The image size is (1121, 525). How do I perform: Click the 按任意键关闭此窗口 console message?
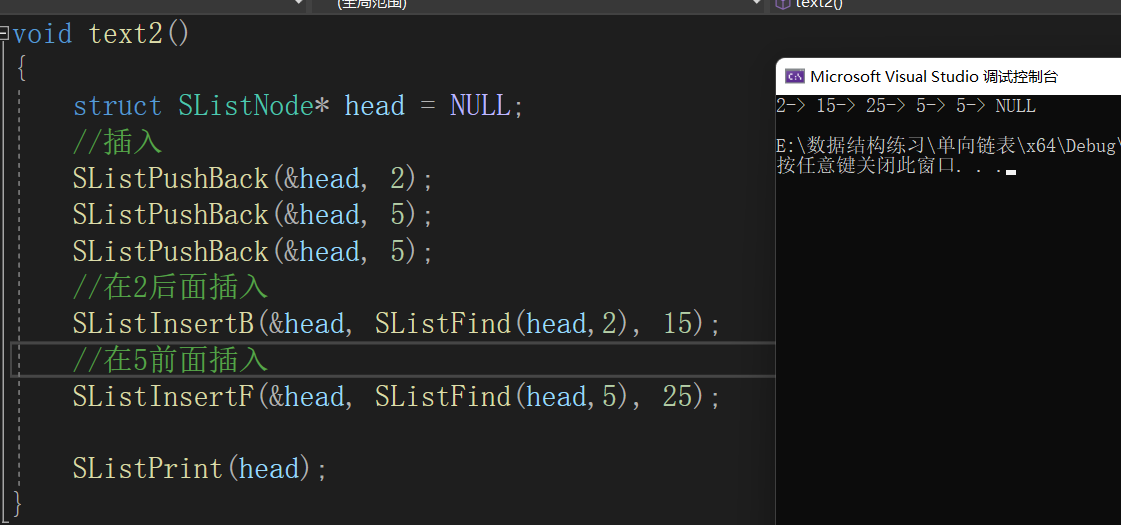click(x=889, y=166)
